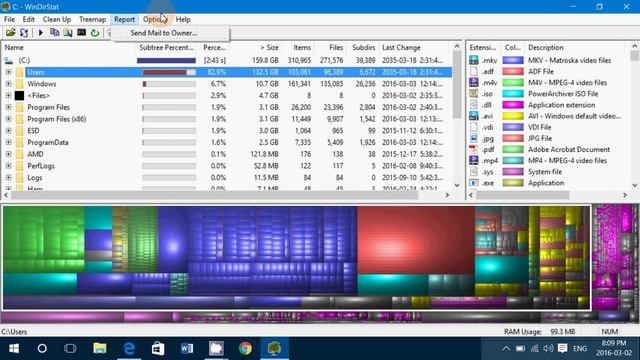The width and height of the screenshot is (640, 360).
Task: Open the Action Center notification icon
Action: click(x=562, y=349)
